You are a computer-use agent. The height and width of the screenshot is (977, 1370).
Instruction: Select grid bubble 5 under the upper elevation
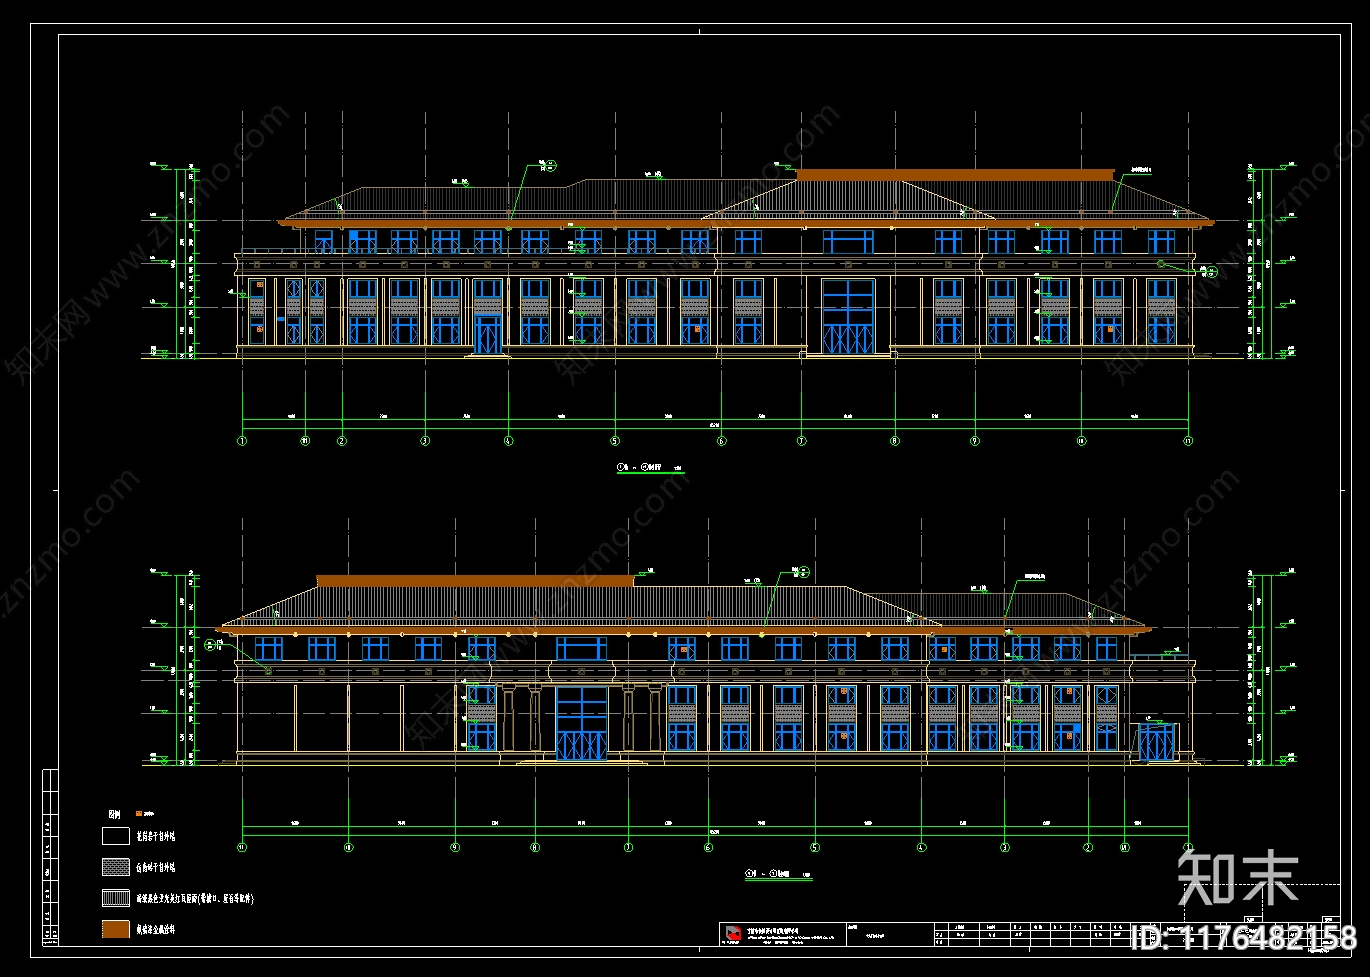point(614,440)
